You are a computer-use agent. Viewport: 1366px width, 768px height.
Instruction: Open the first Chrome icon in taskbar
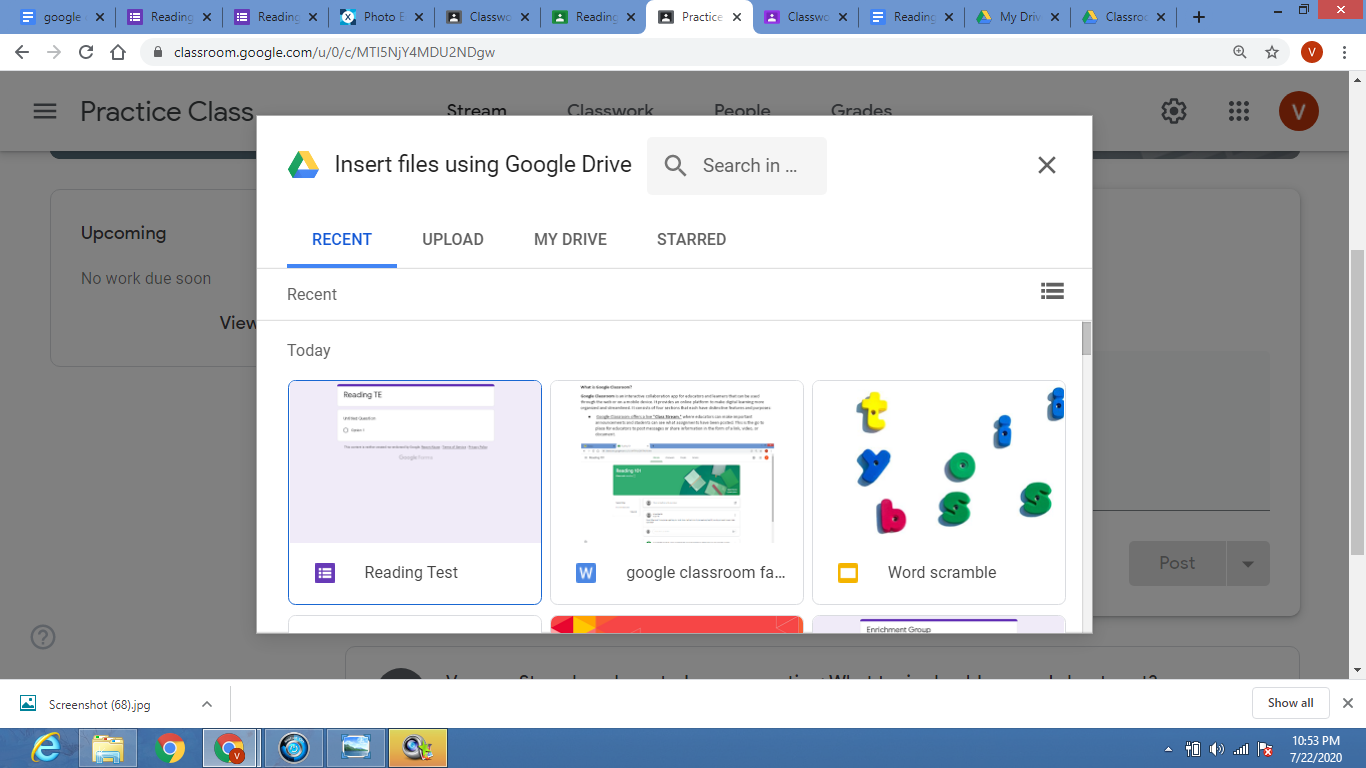(170, 748)
